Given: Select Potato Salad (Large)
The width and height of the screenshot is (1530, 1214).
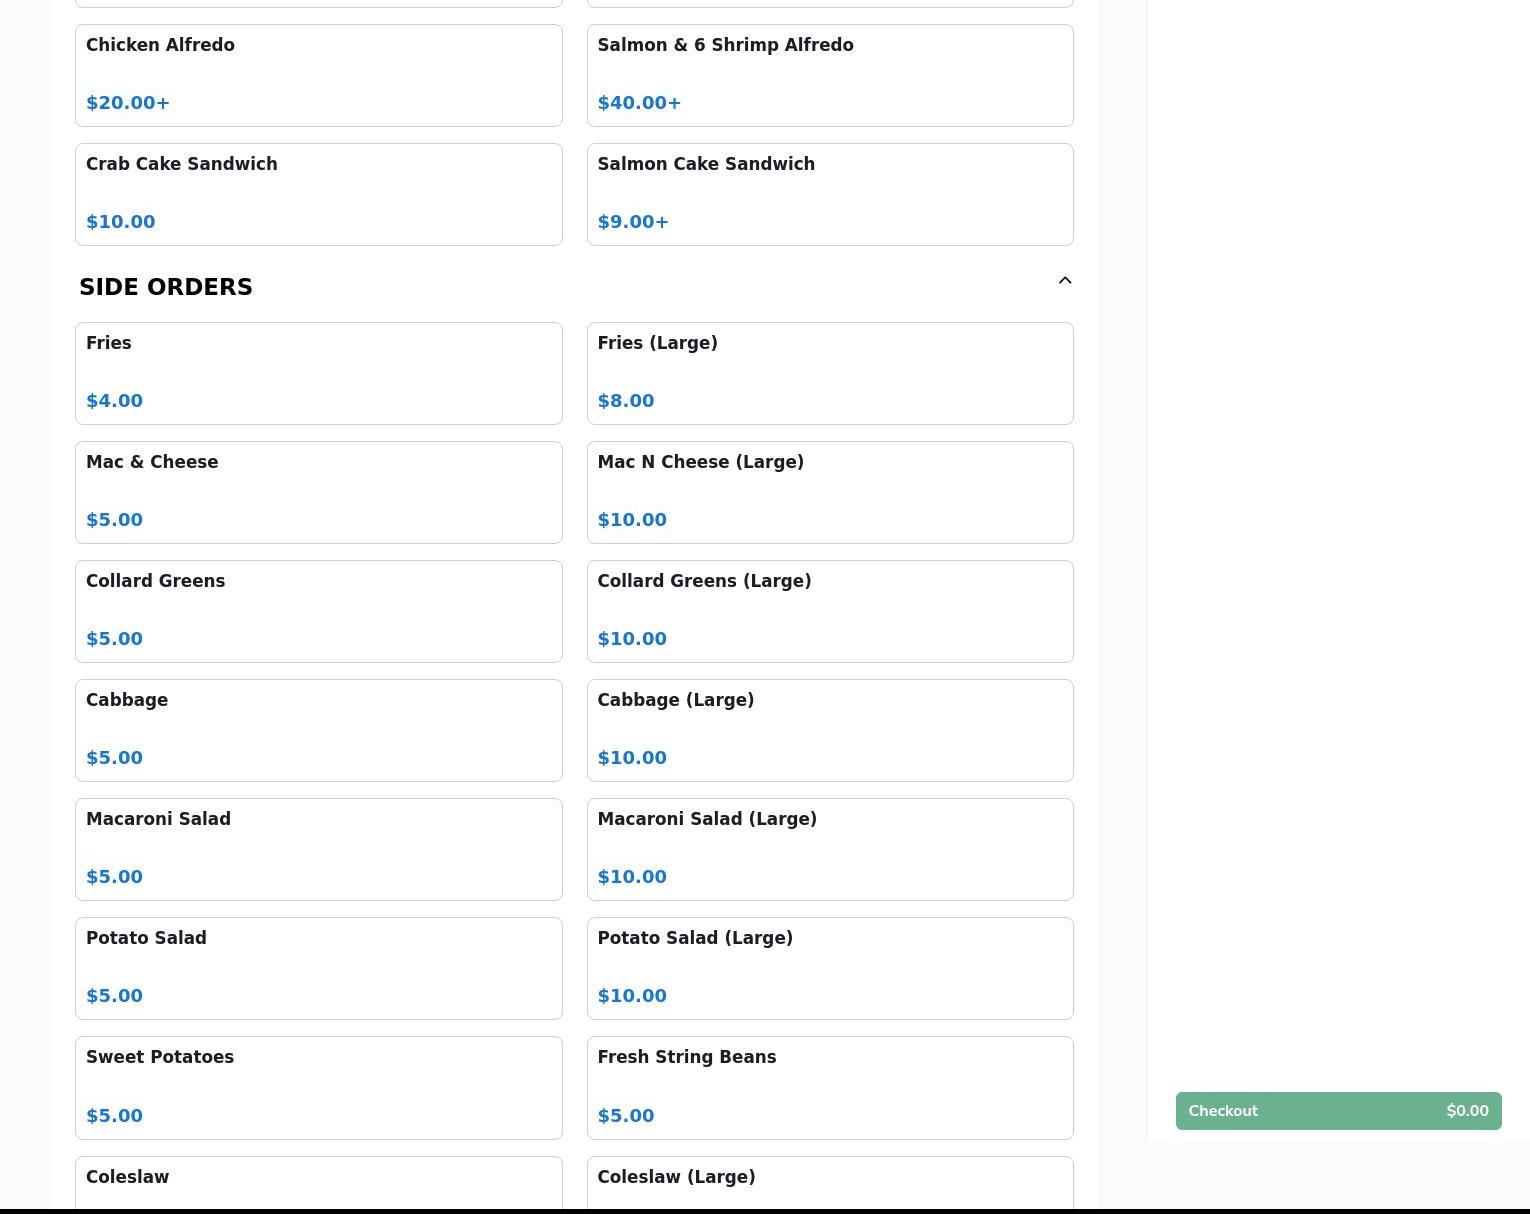Looking at the screenshot, I should (x=830, y=969).
